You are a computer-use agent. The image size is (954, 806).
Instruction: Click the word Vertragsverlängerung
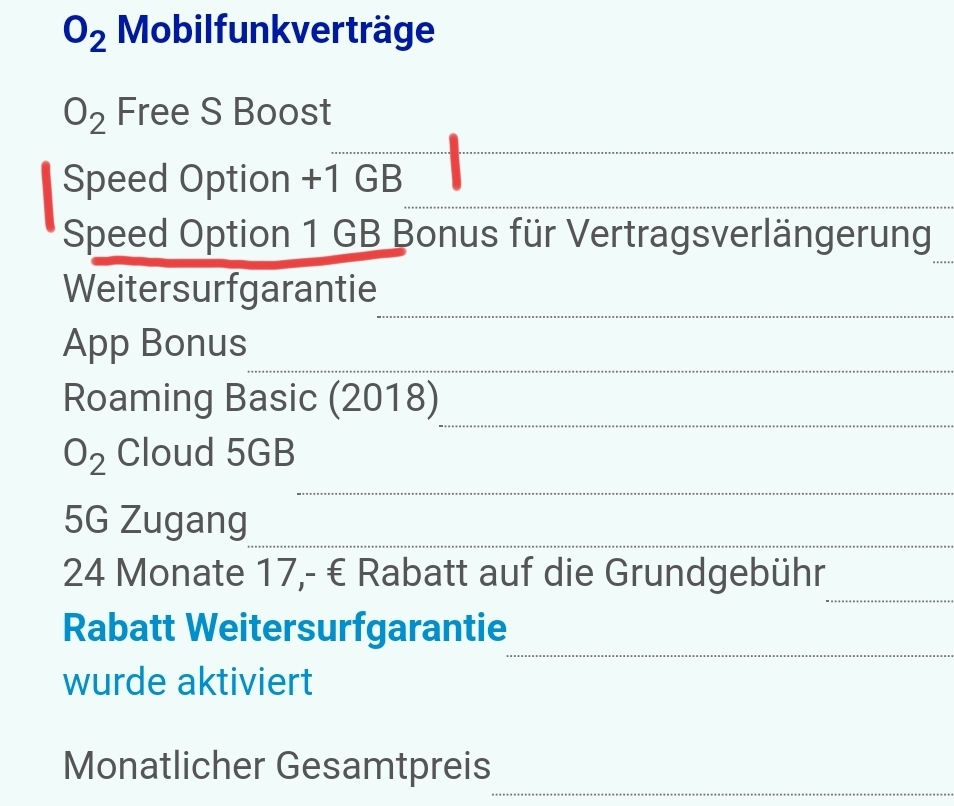click(x=749, y=234)
